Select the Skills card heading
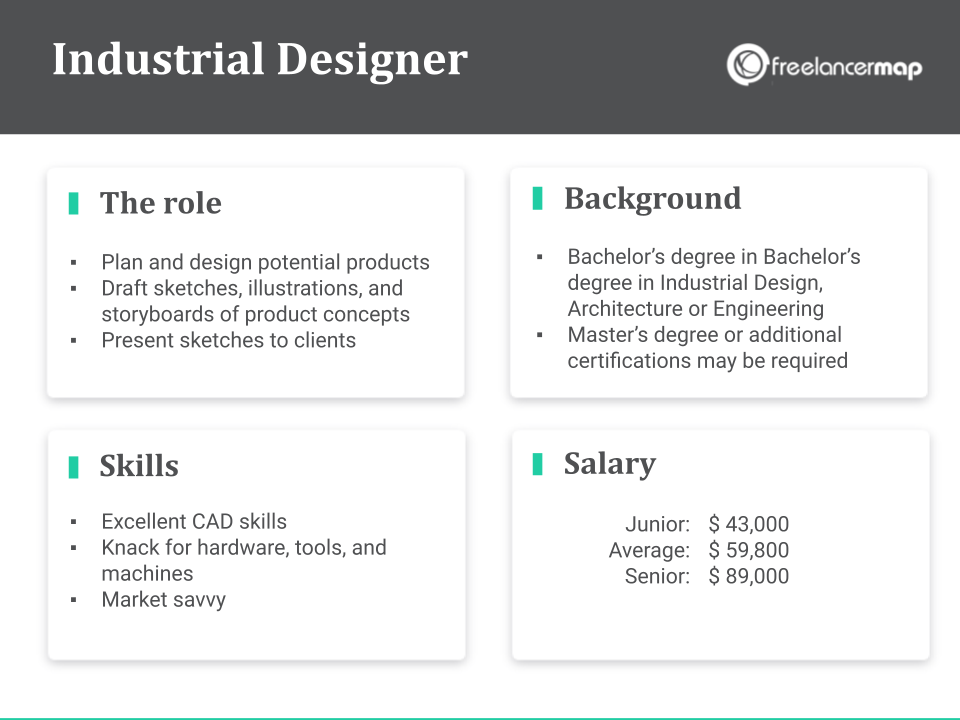Image resolution: width=960 pixels, height=720 pixels. click(139, 466)
